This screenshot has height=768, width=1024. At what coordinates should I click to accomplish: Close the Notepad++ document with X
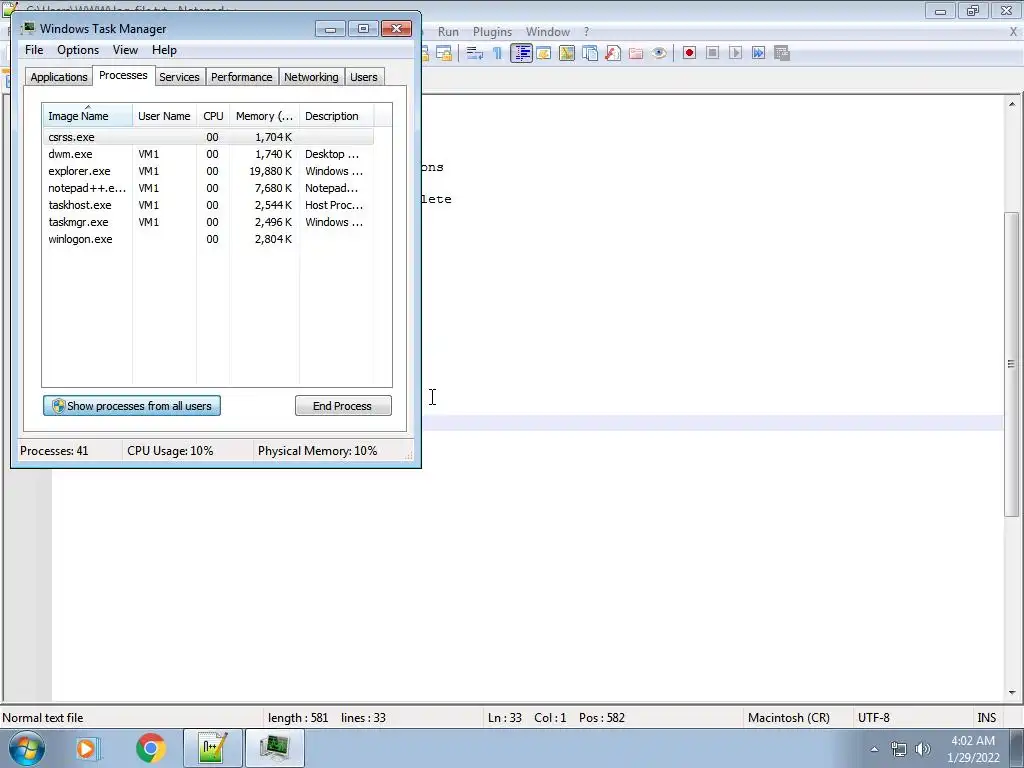pyautogui.click(x=1014, y=31)
